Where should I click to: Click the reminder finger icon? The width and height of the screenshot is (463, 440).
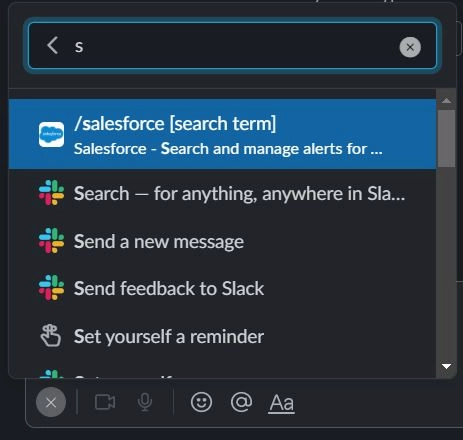pos(51,336)
